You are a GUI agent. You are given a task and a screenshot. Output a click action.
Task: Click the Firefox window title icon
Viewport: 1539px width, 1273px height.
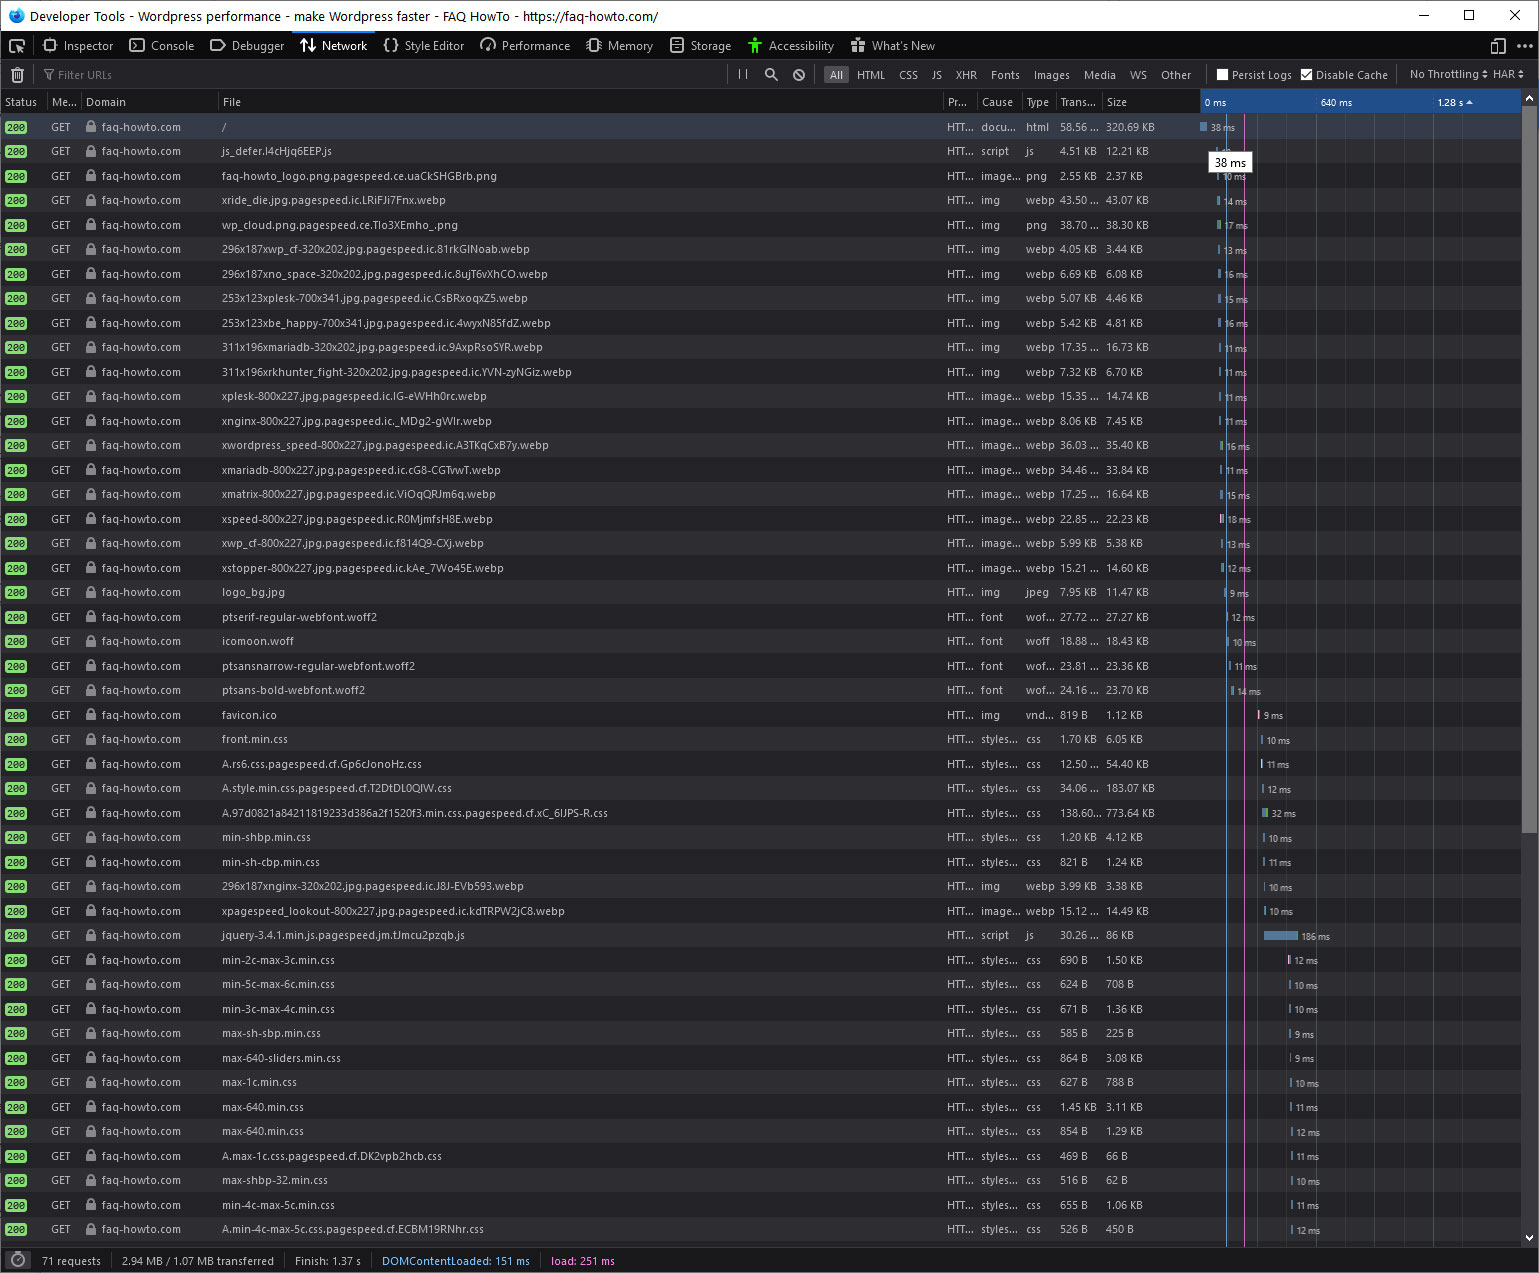[x=15, y=15]
